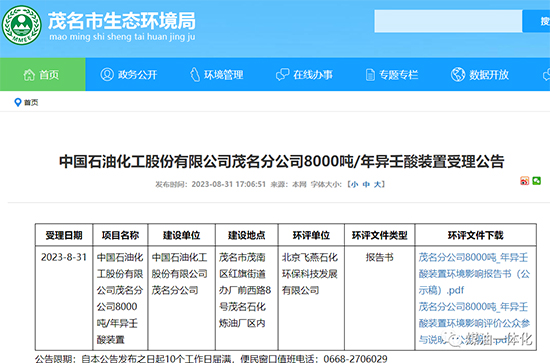The height and width of the screenshot is (363, 550).
Task: Set font size to 中
Action: click(x=366, y=184)
